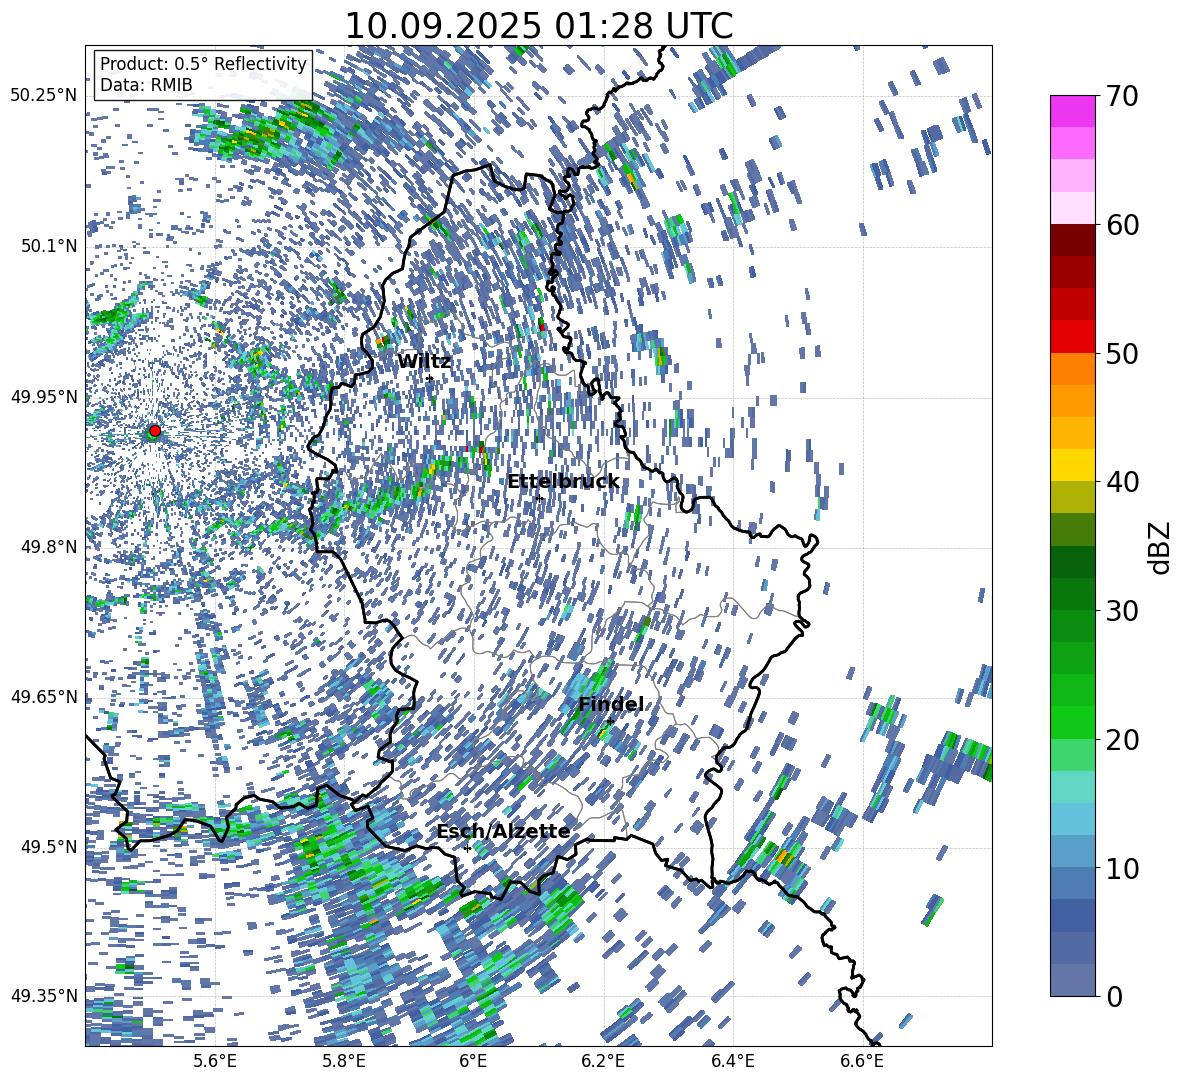The height and width of the screenshot is (1081, 1184).
Task: Click the dark red swatch below 60 dBZ
Action: [1072, 240]
